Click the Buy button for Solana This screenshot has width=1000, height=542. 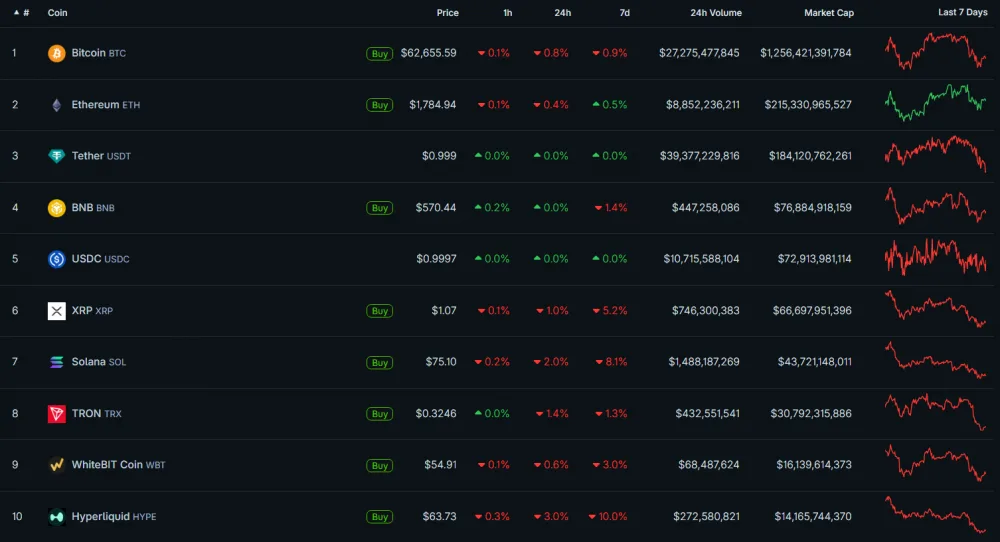(379, 363)
